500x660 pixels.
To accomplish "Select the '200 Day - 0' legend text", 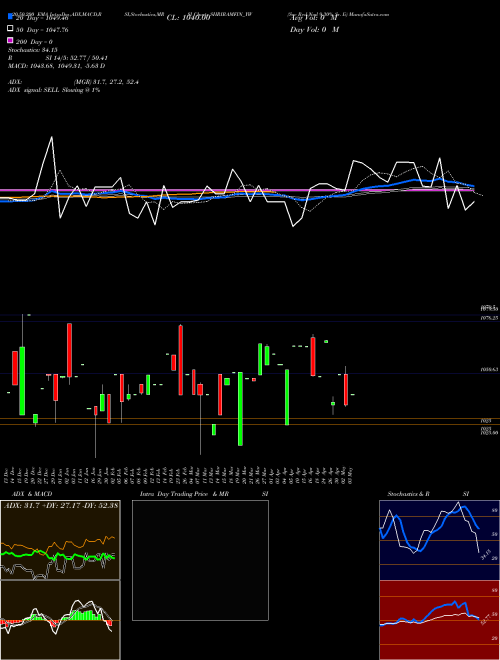I will point(34,42).
